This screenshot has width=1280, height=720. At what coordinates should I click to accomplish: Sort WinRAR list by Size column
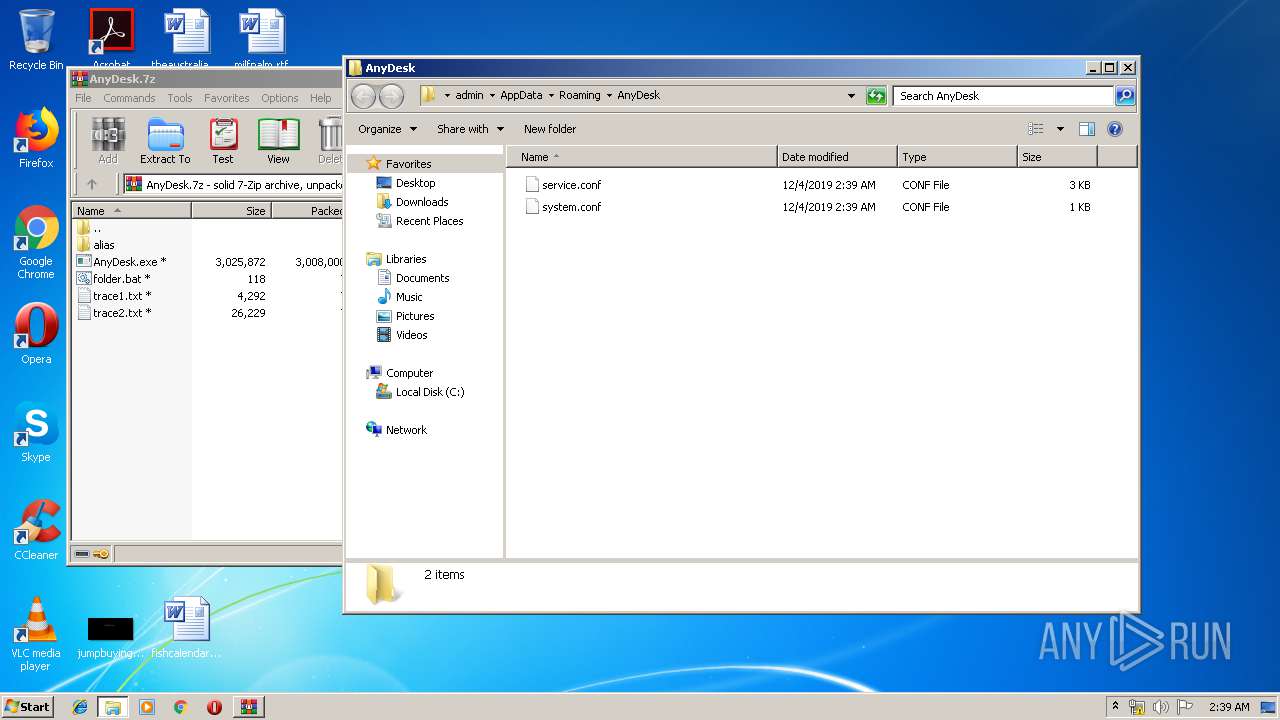pyautogui.click(x=231, y=211)
